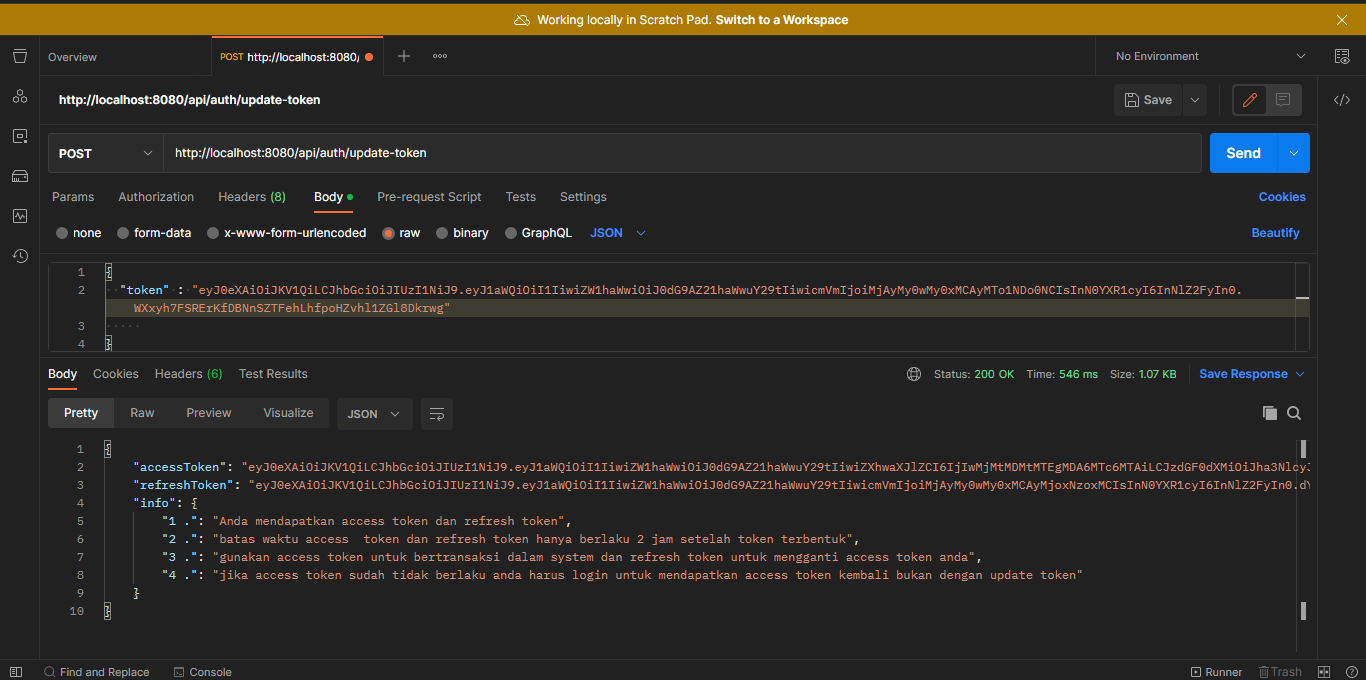The height and width of the screenshot is (680, 1366).
Task: Toggle line wrap in the response
Action: (436, 413)
